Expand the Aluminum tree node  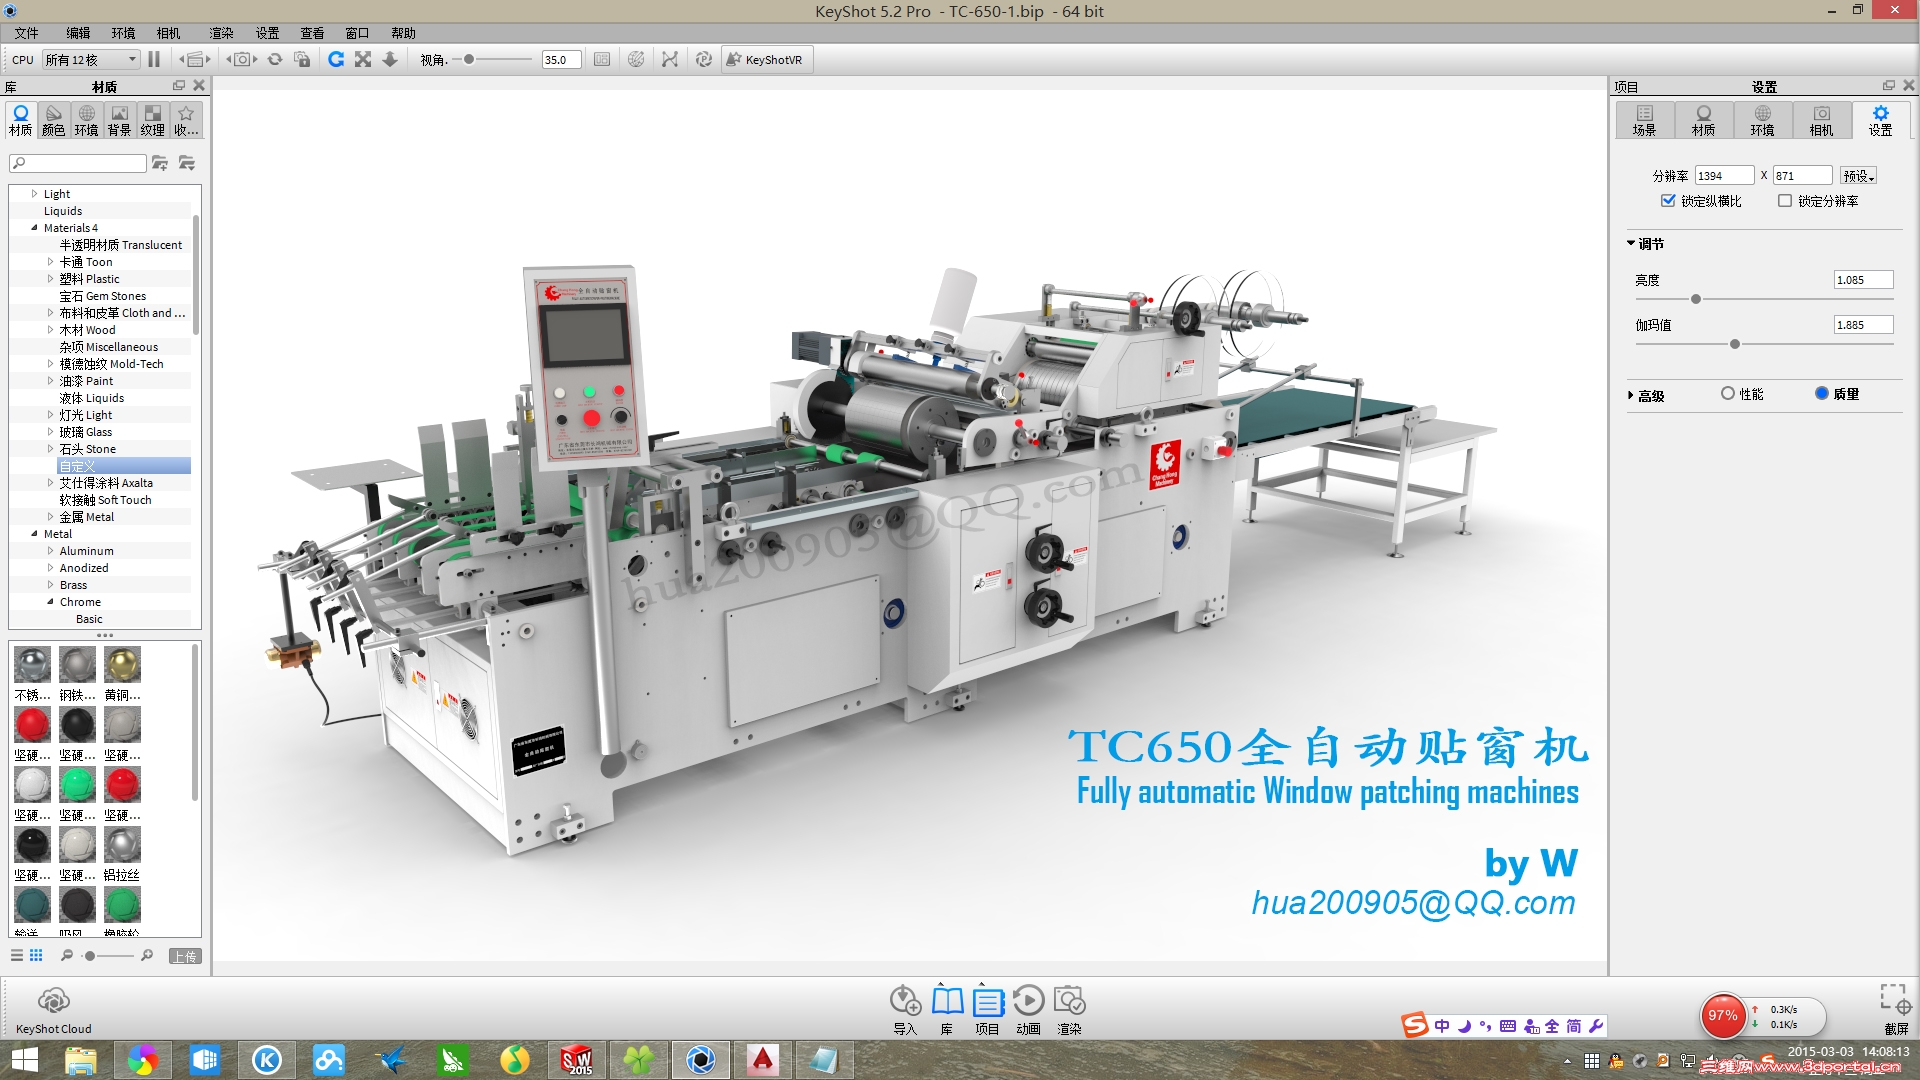[x=51, y=551]
